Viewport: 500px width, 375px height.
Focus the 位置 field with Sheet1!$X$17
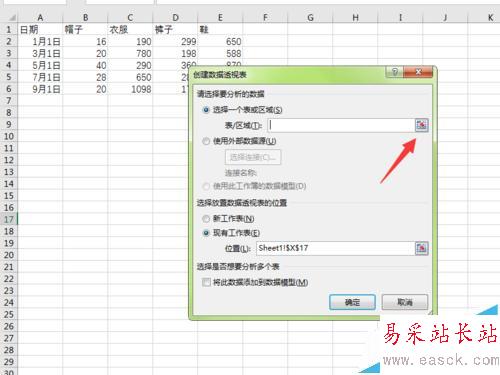[335, 248]
